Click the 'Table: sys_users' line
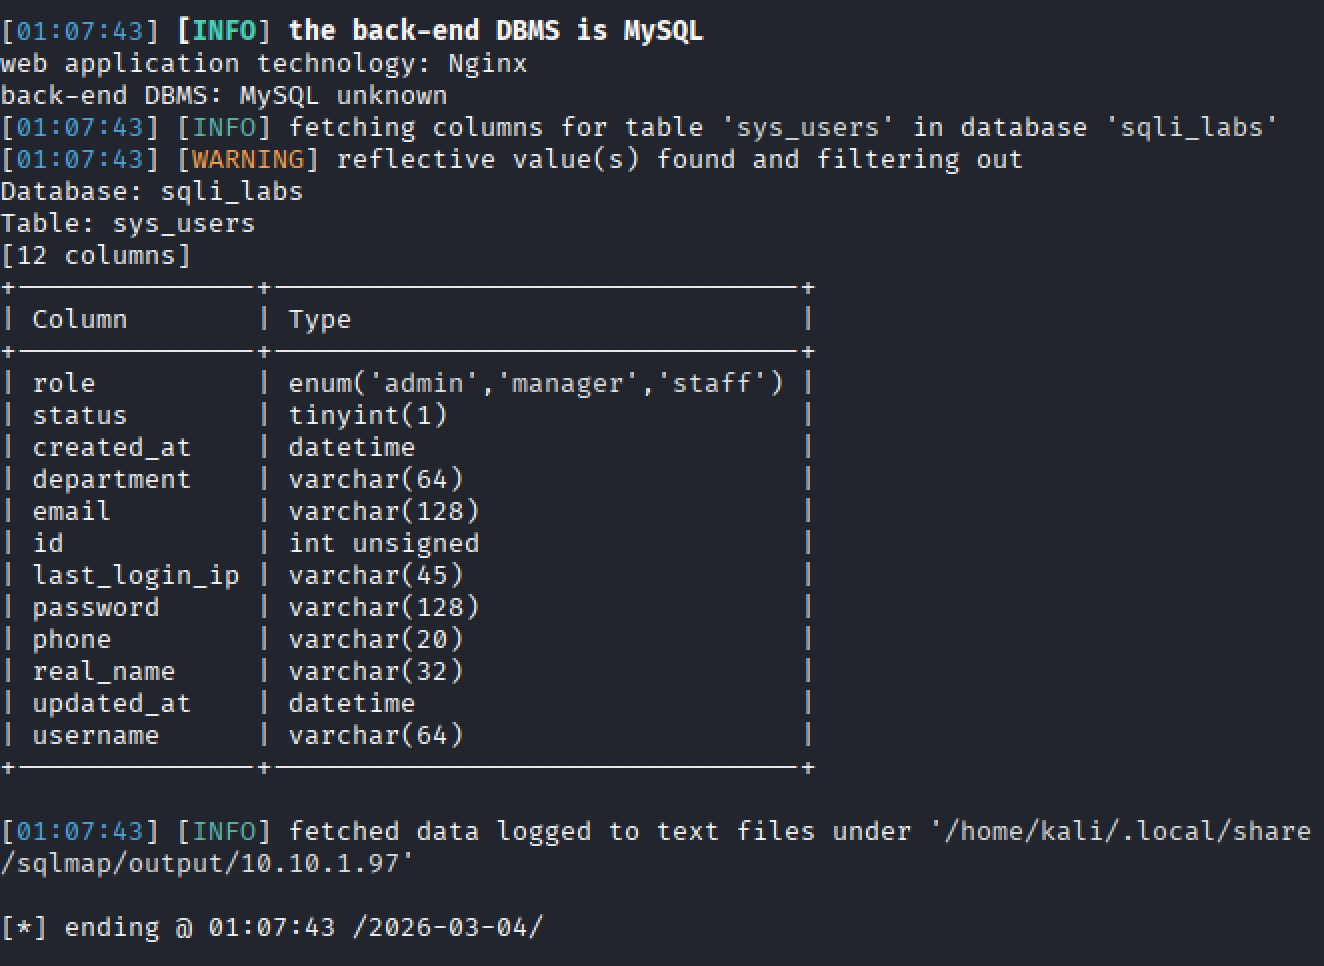The image size is (1324, 966). tap(128, 223)
